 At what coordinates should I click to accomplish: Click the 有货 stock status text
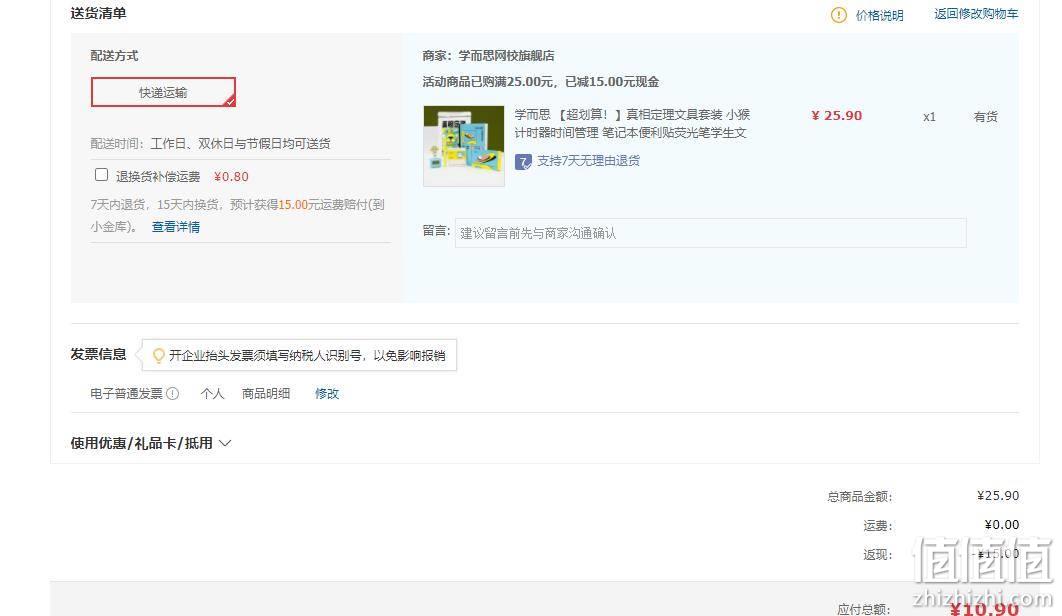tap(985, 117)
